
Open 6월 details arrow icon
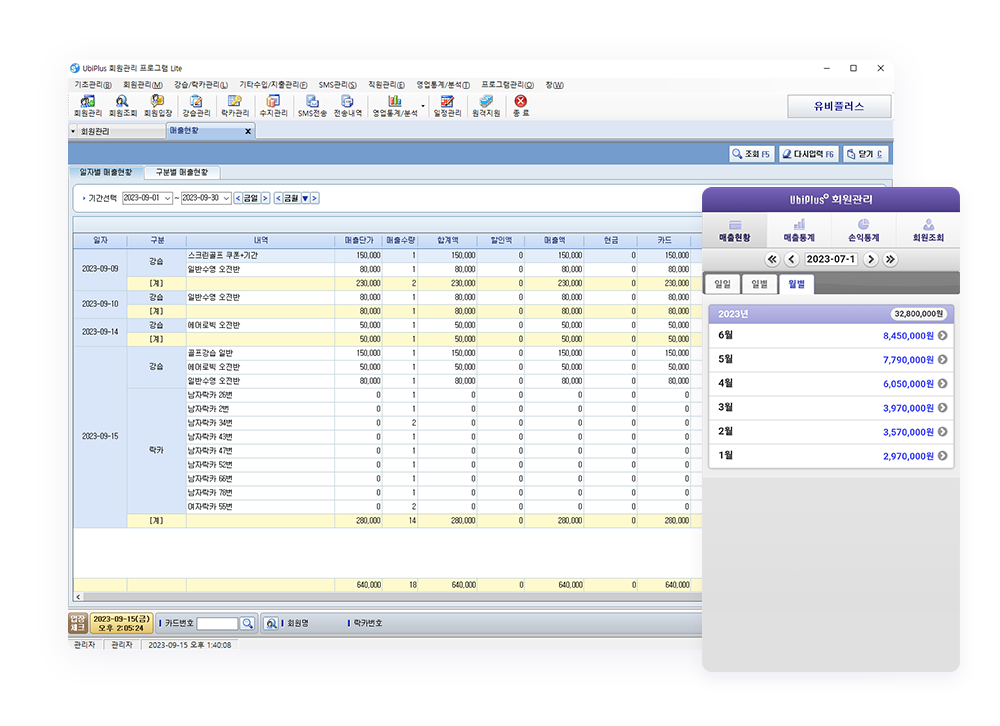pyautogui.click(x=943, y=336)
